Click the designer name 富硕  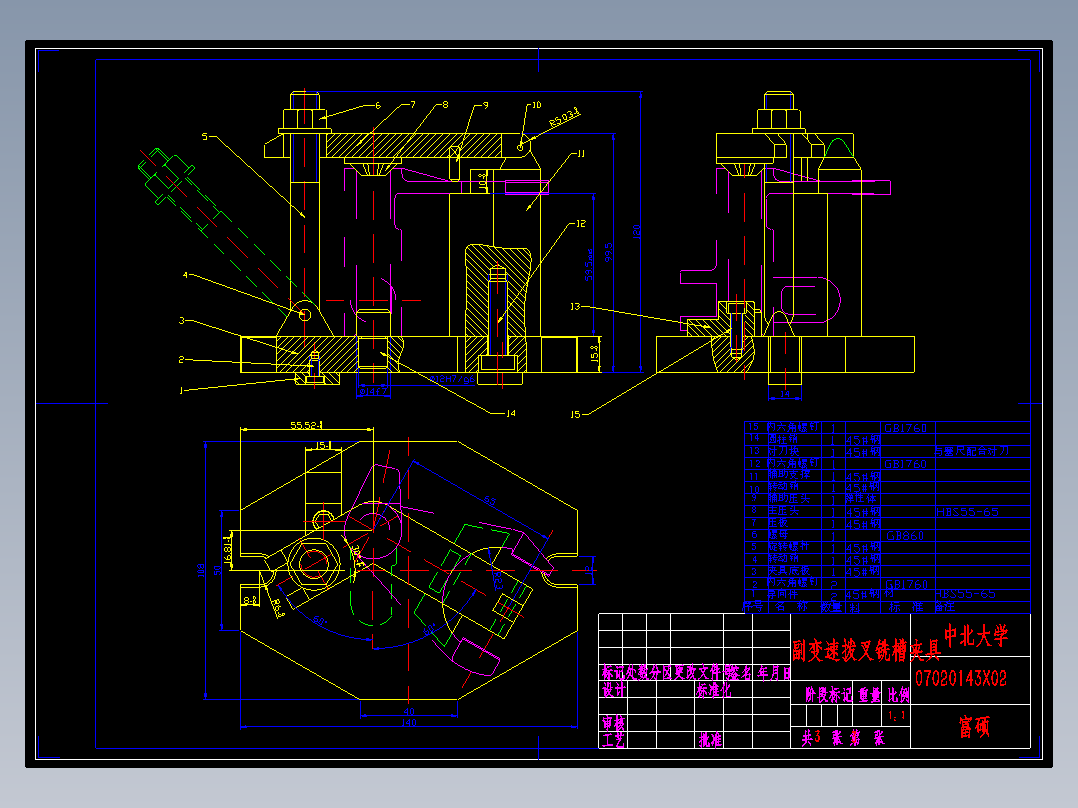pyautogui.click(x=974, y=726)
